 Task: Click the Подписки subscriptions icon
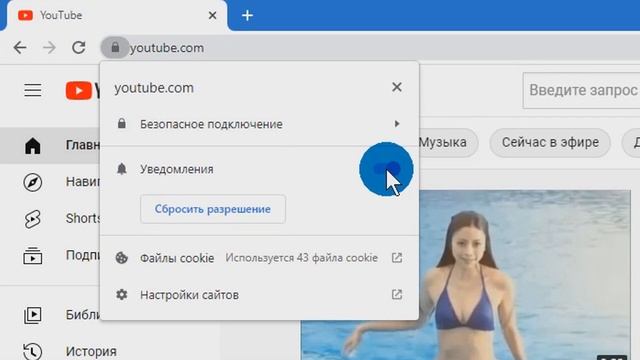[x=33, y=256]
